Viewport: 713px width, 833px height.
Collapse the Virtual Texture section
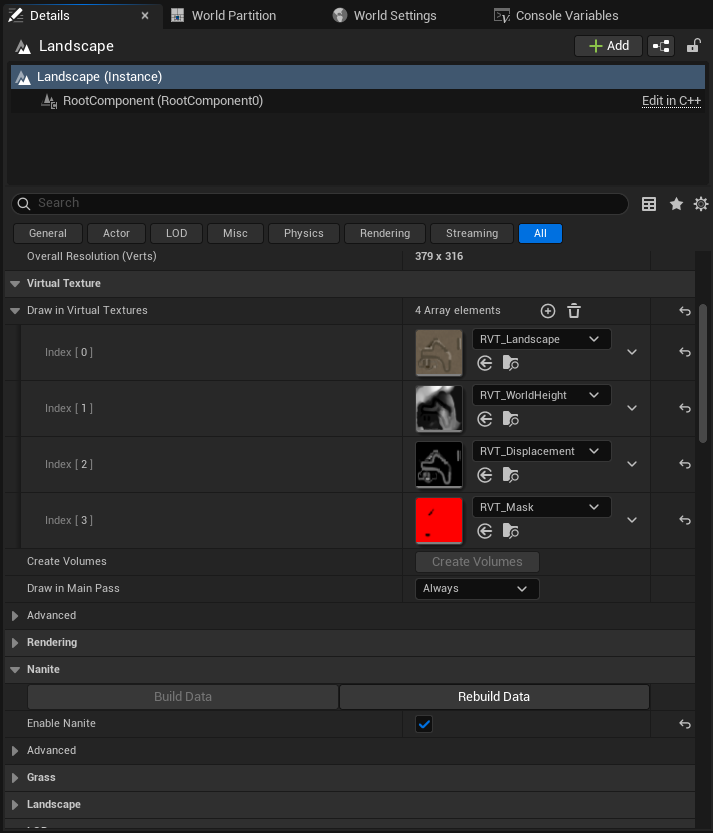(x=15, y=284)
